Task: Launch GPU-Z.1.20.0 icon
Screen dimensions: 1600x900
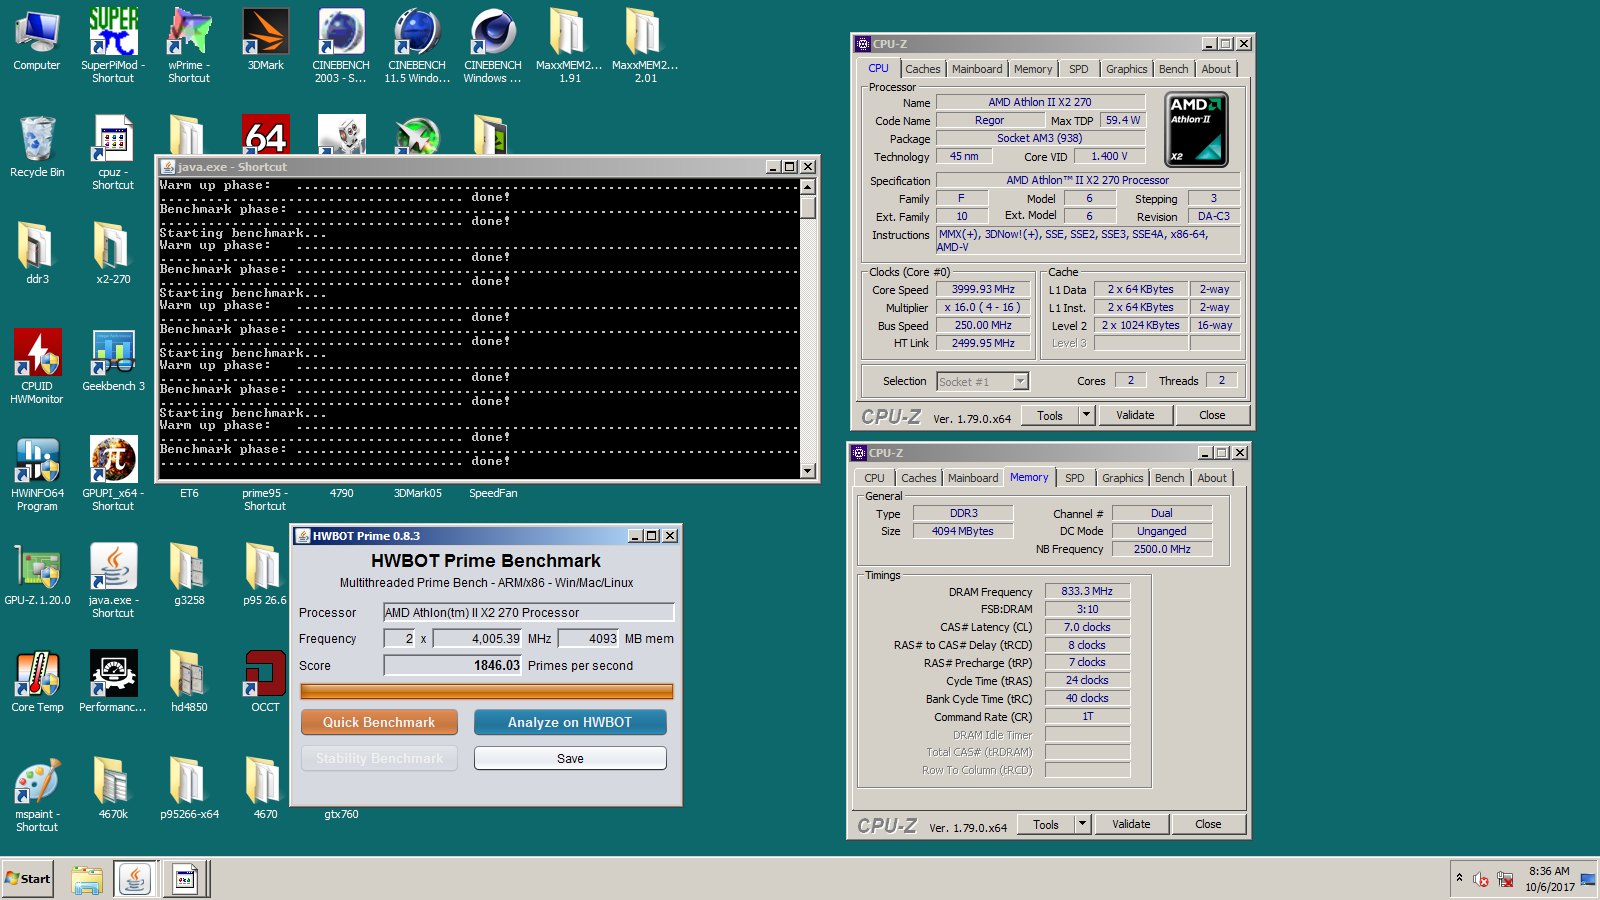Action: pos(37,574)
